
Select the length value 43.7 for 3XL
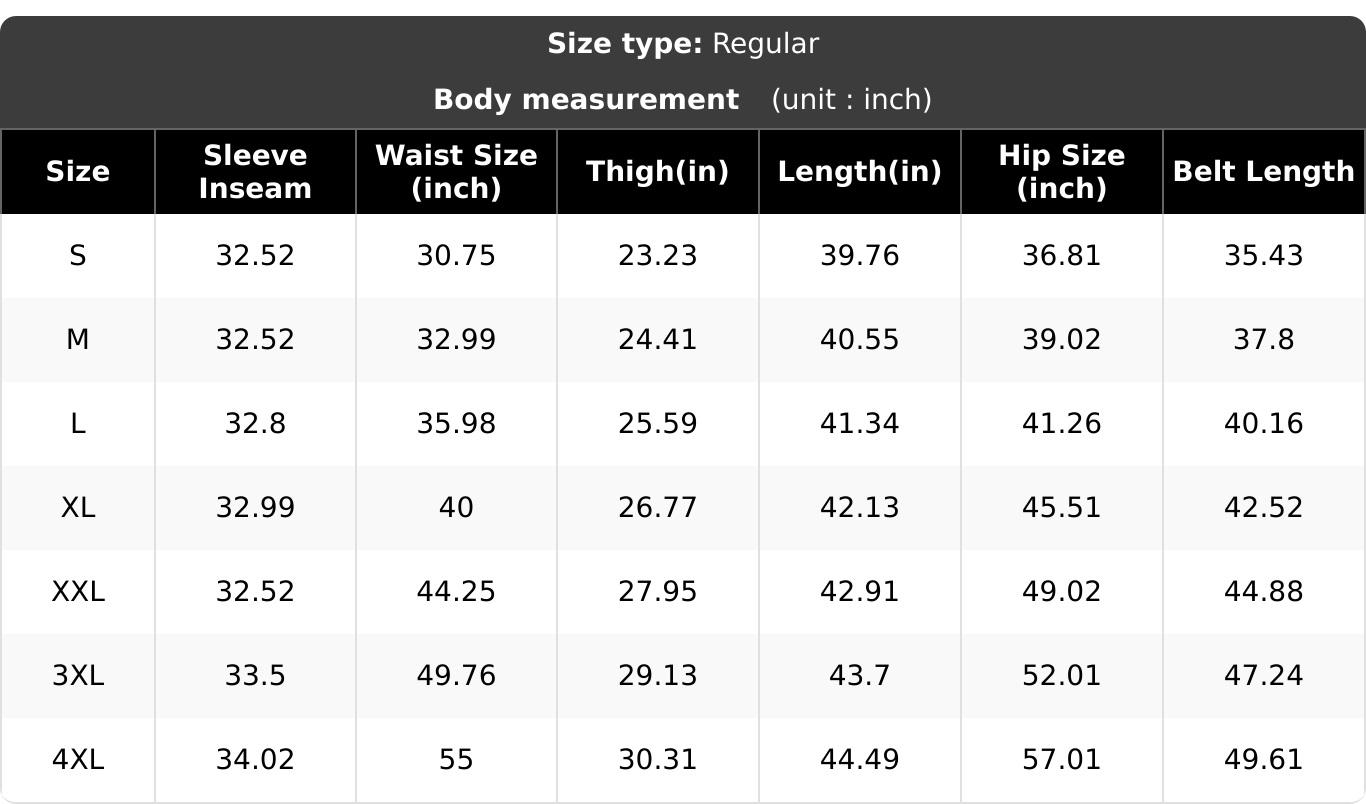pyautogui.click(x=860, y=676)
